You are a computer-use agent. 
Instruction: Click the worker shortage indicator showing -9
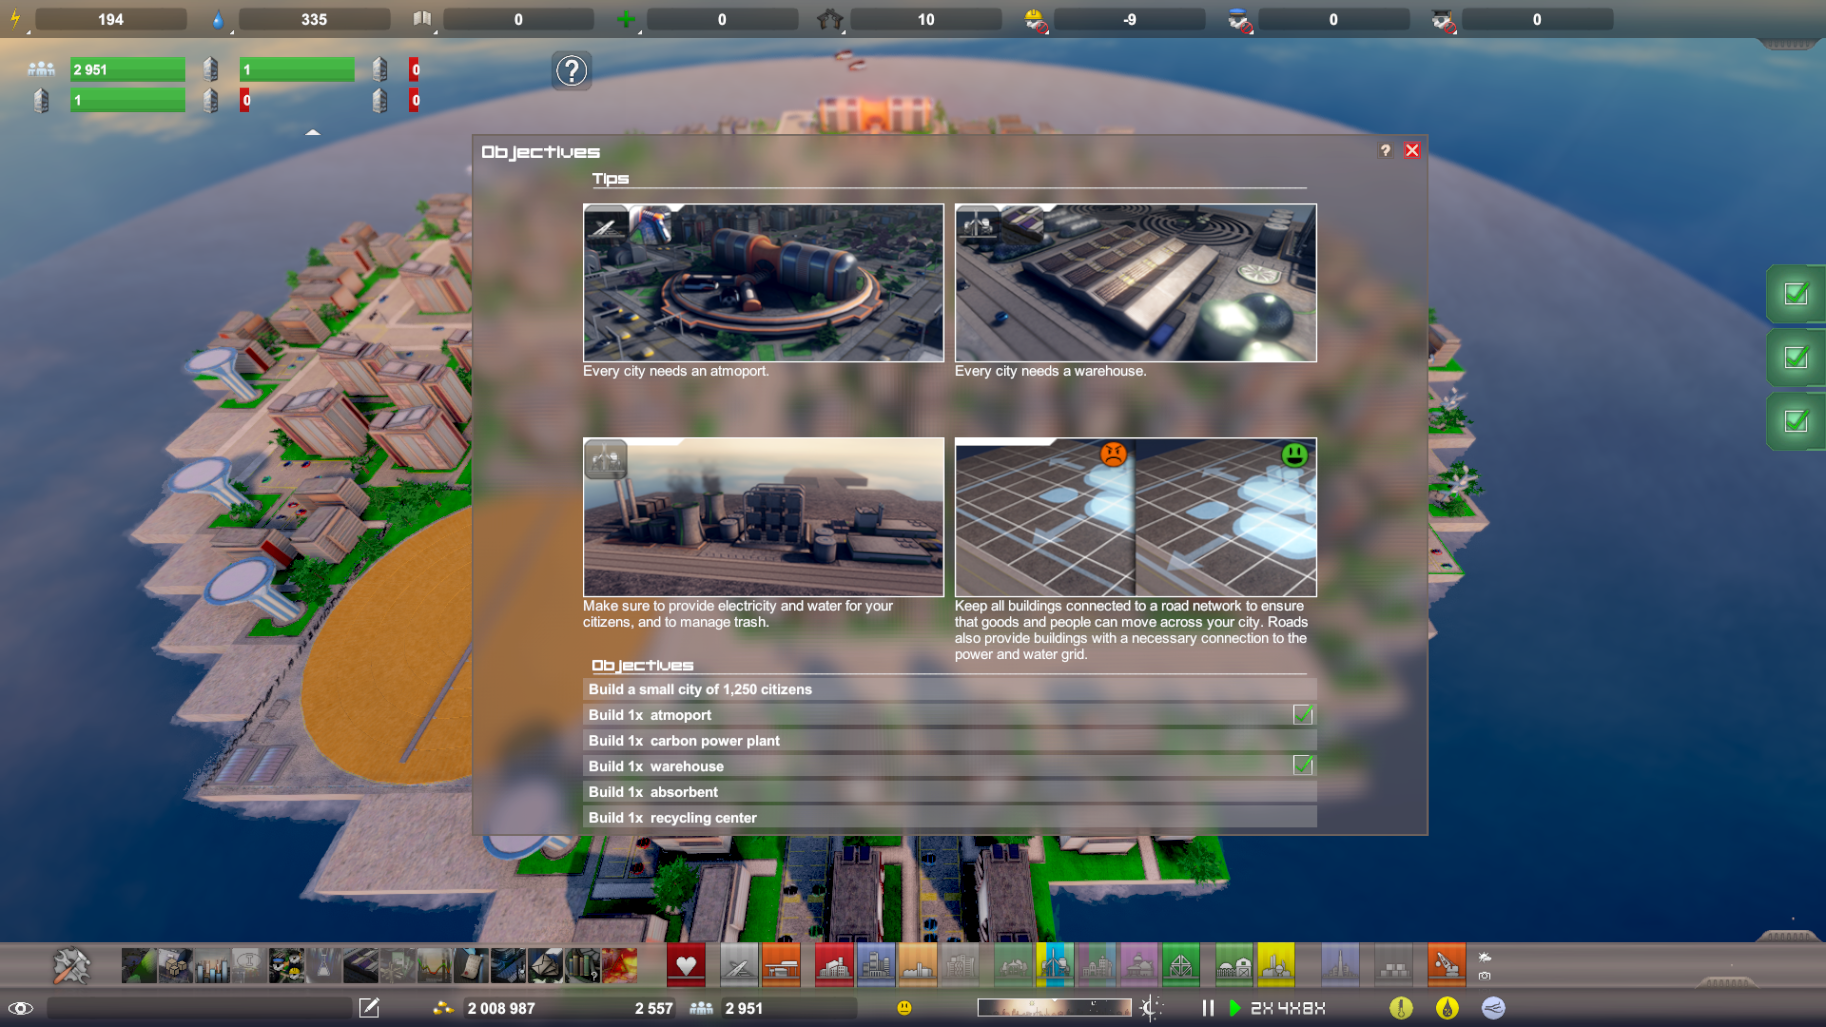click(x=1130, y=19)
